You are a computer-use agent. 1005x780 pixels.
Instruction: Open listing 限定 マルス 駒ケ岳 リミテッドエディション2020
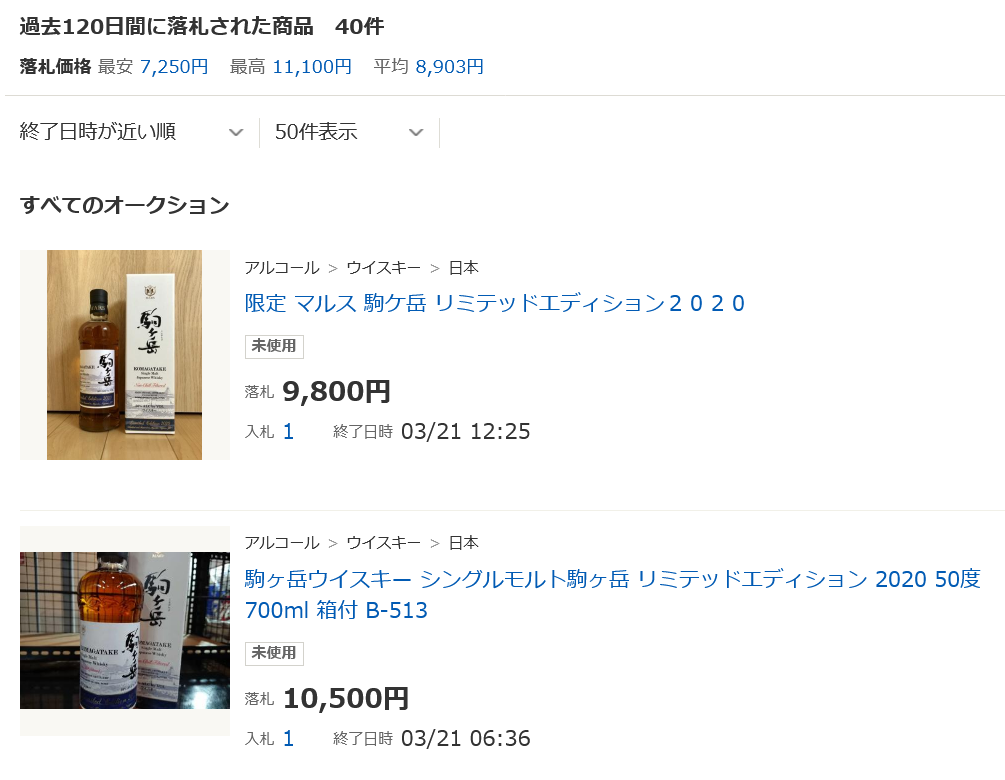point(494,303)
